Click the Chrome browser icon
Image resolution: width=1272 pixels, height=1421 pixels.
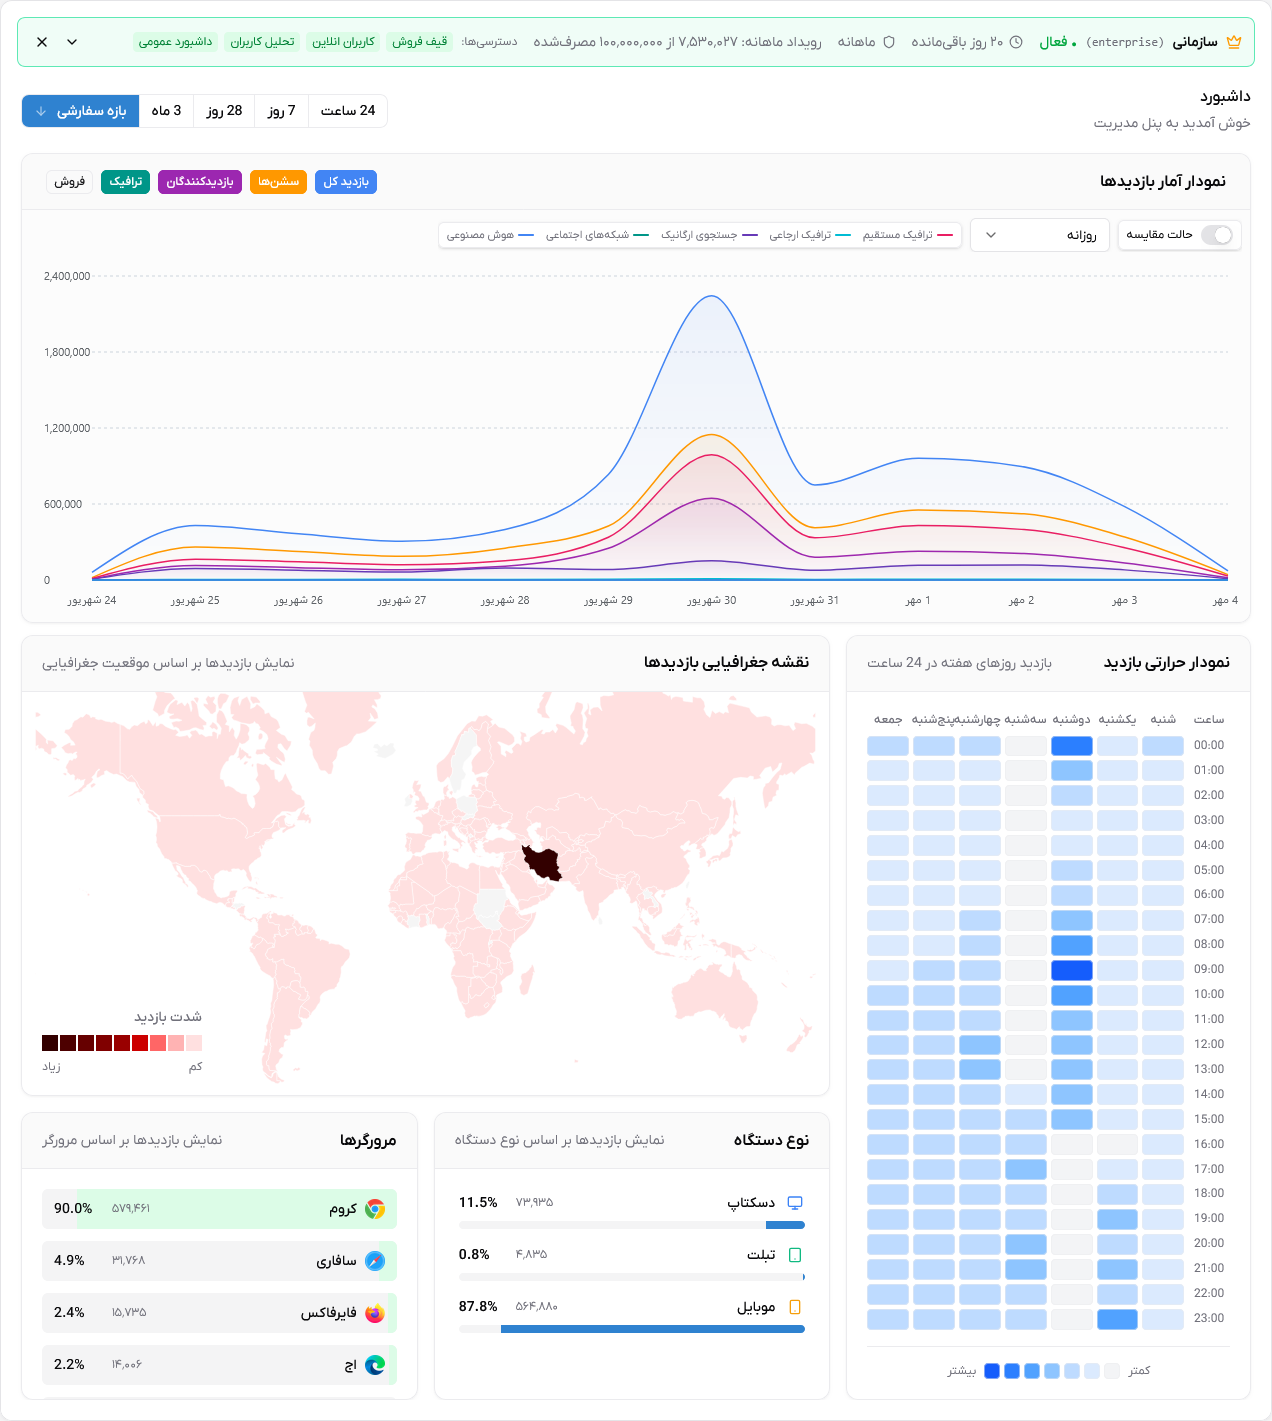tap(375, 1209)
